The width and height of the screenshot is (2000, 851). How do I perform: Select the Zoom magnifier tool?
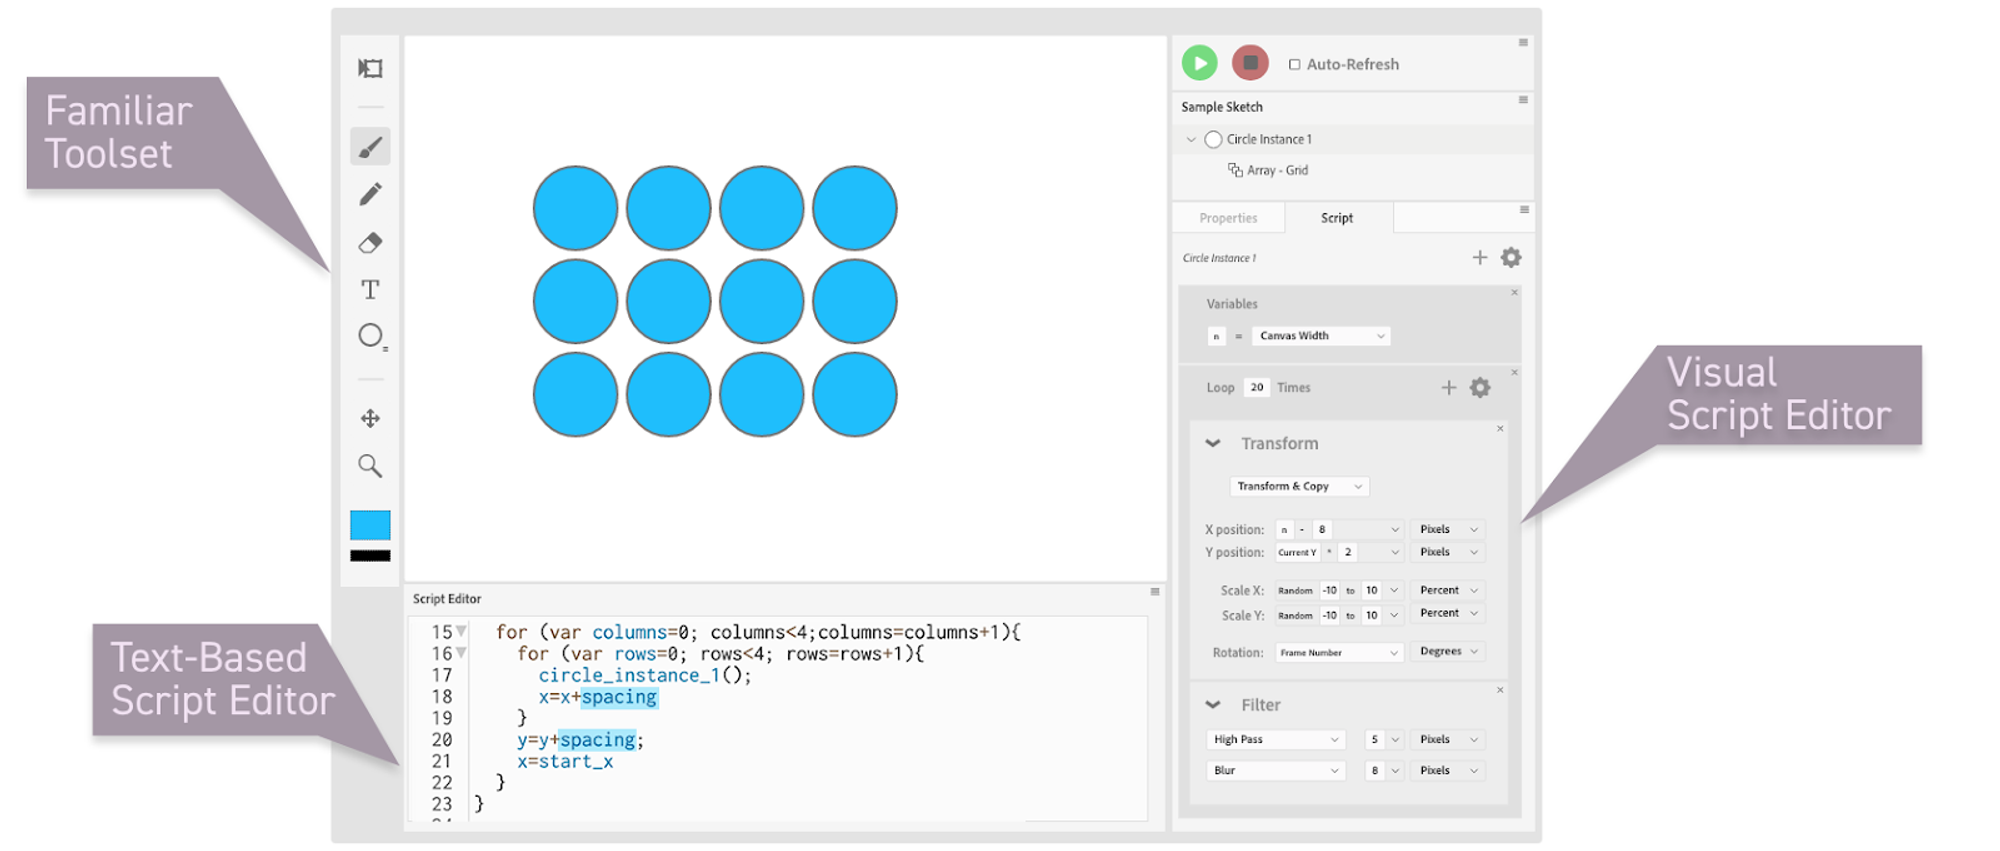(370, 465)
